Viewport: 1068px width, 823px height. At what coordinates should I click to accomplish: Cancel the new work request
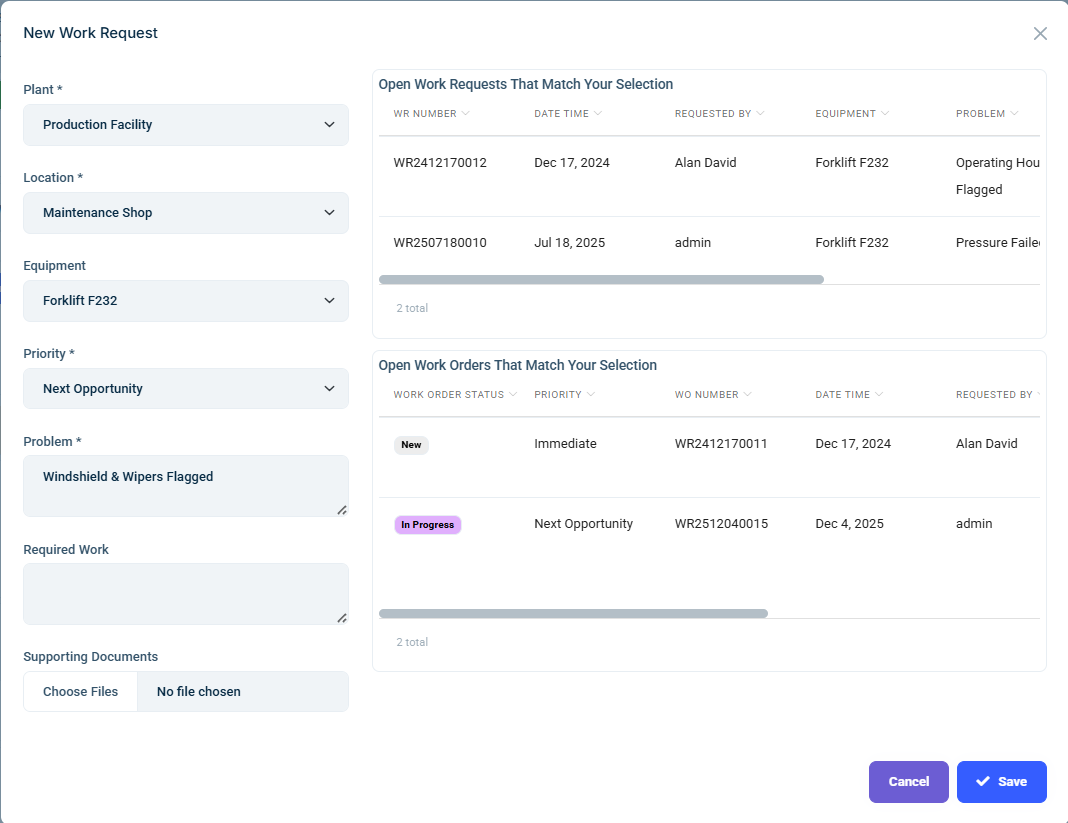coord(908,782)
